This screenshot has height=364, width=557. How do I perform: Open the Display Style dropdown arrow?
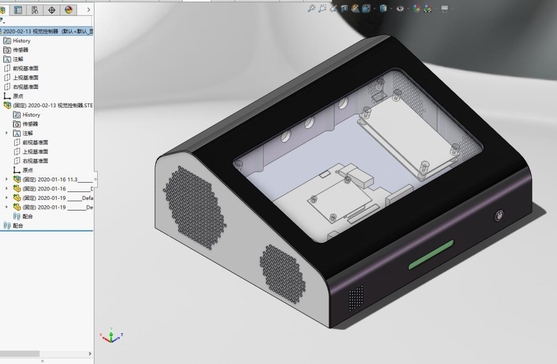pos(391,9)
